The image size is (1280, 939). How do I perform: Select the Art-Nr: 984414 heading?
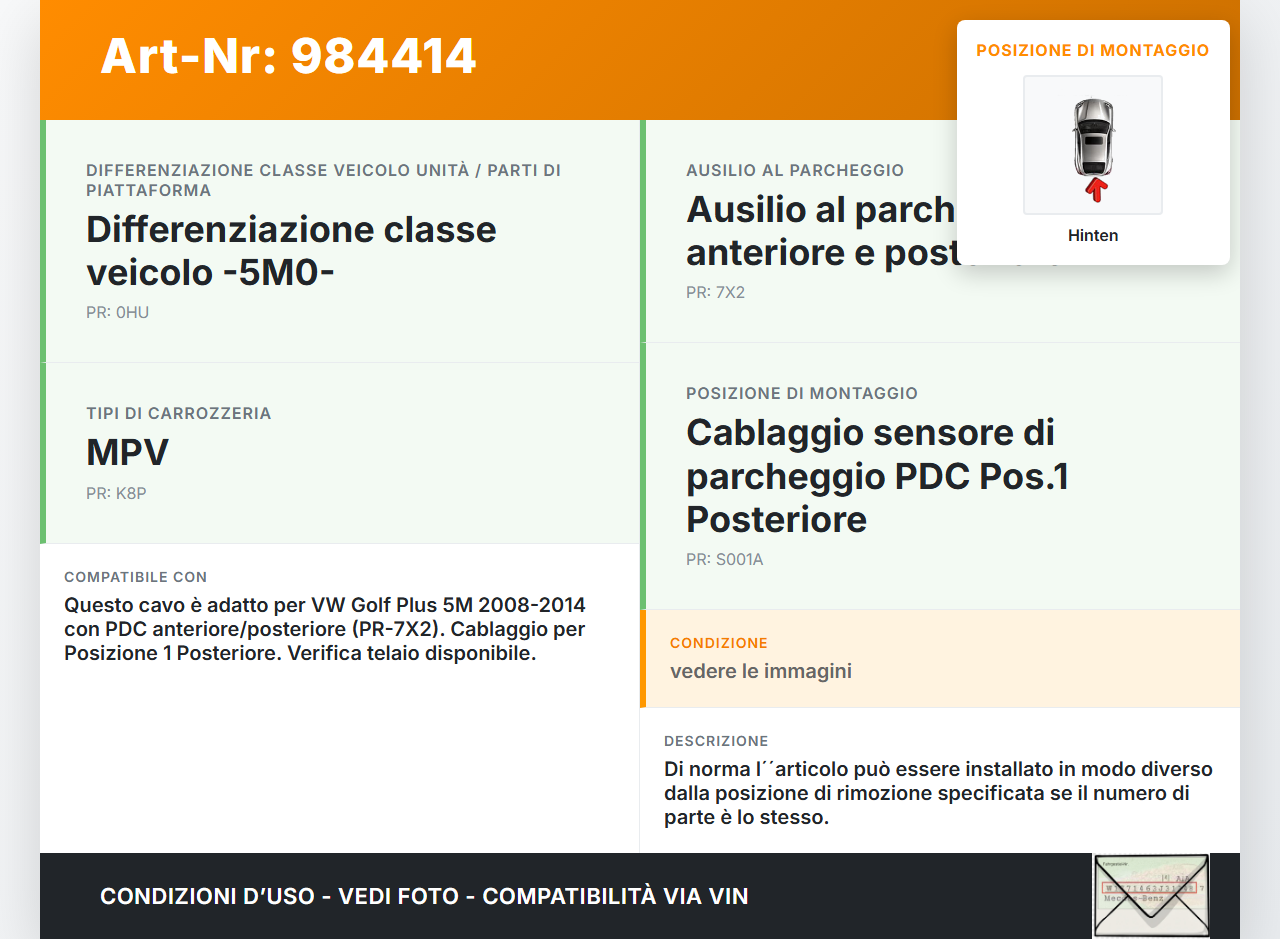pos(288,56)
